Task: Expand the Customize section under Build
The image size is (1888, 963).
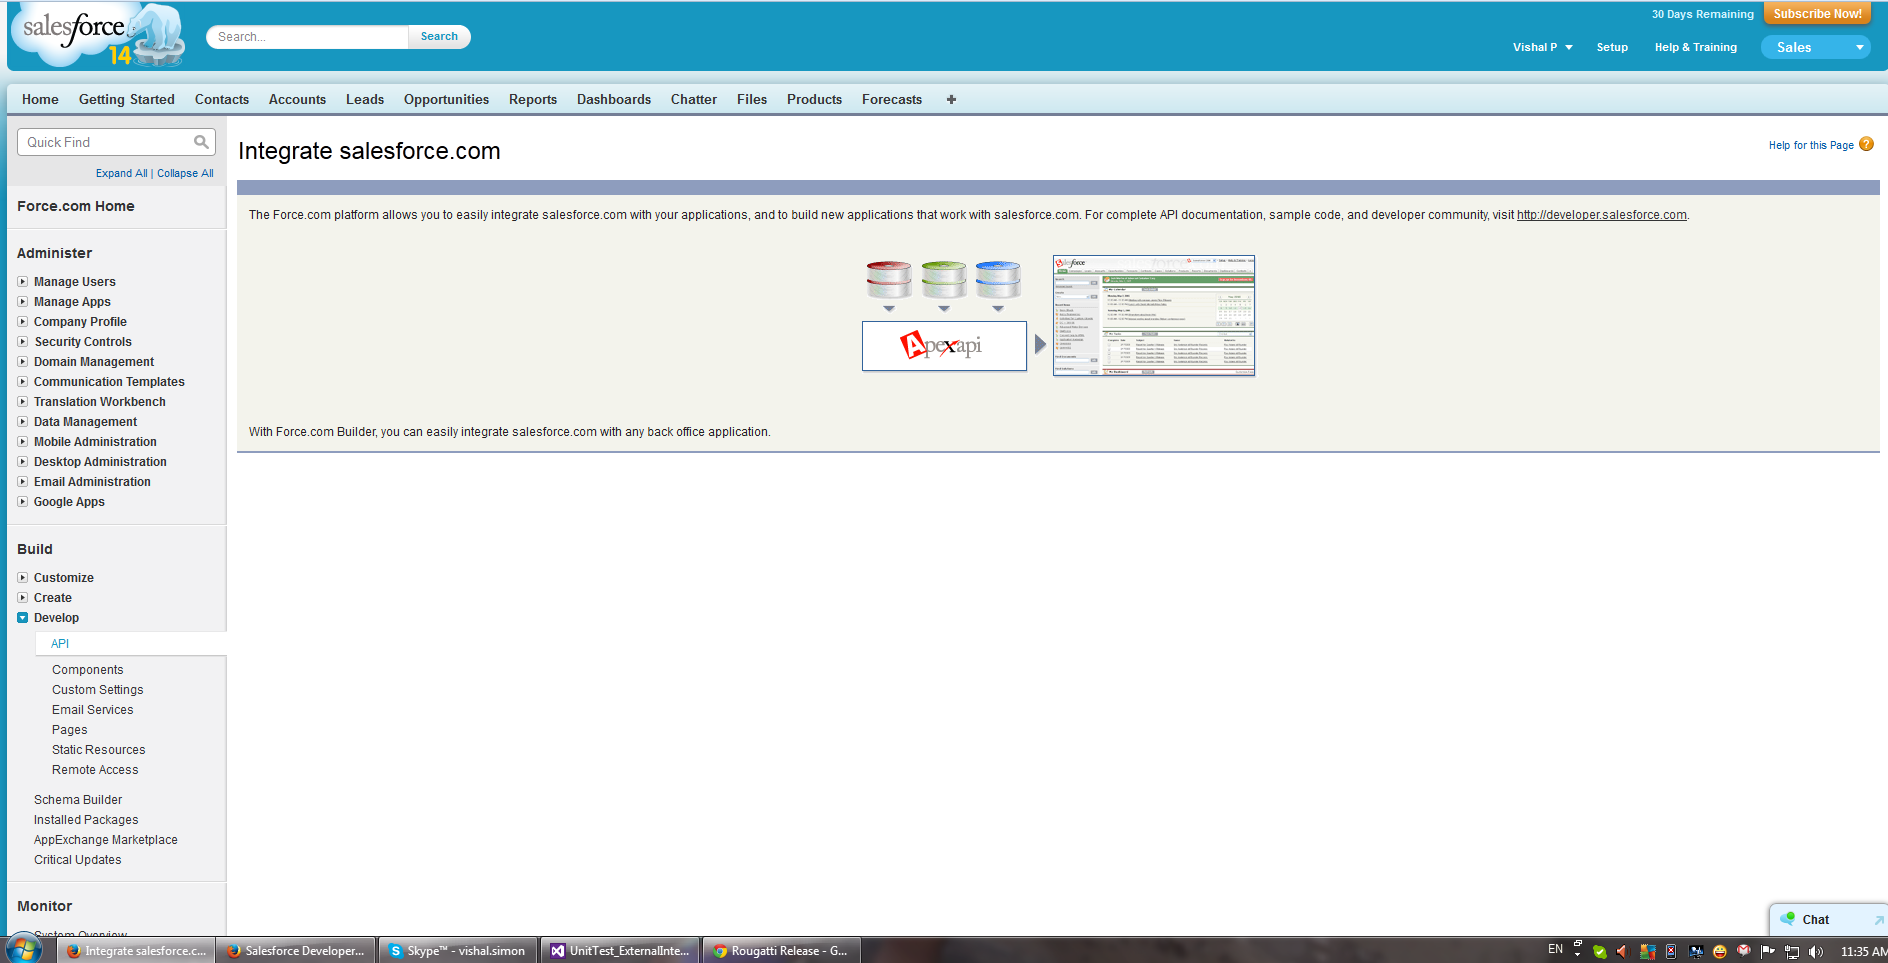Action: pos(22,578)
